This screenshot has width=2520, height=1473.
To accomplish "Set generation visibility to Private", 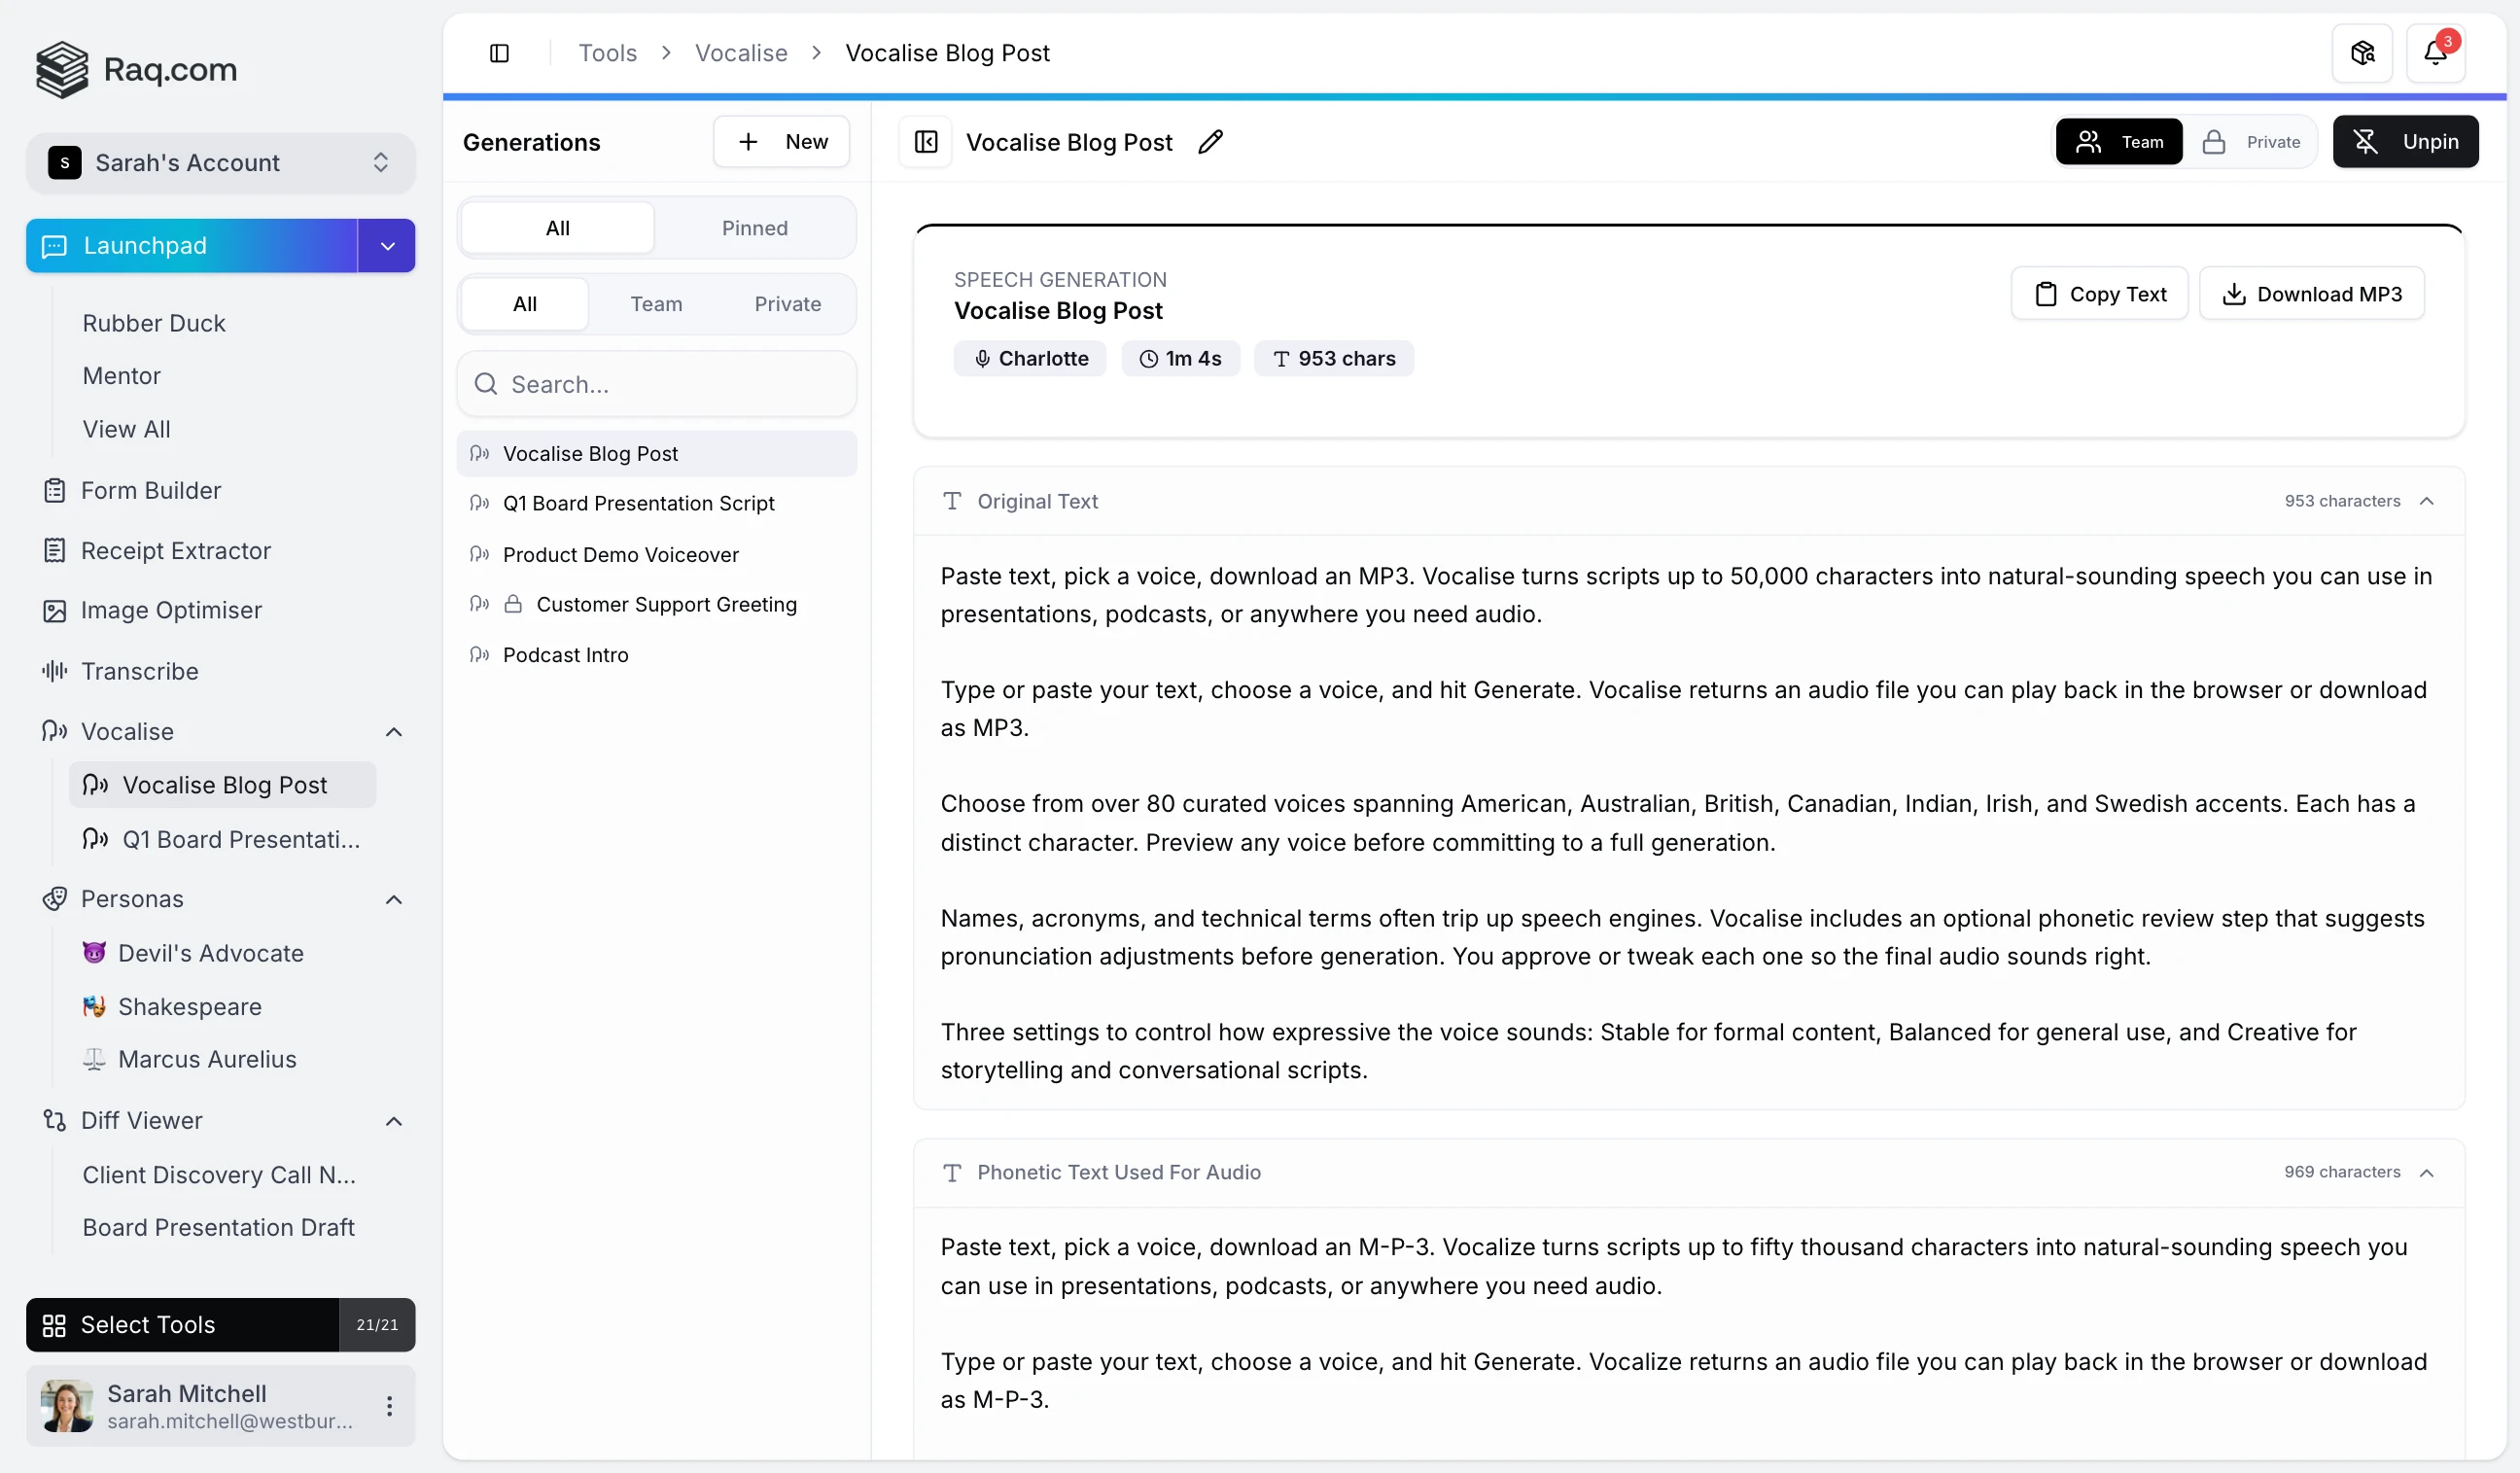I will pos(2253,141).
